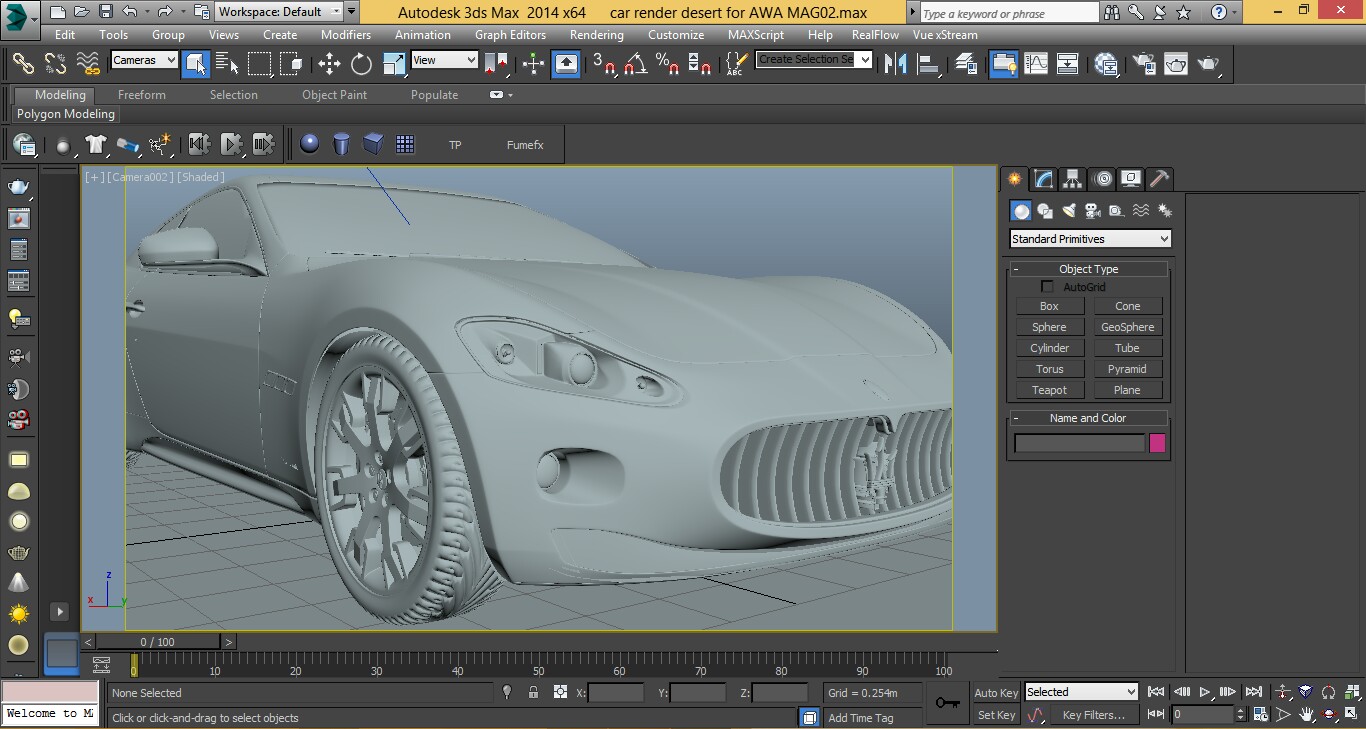Open Render Setup teapot icon

point(1143,63)
